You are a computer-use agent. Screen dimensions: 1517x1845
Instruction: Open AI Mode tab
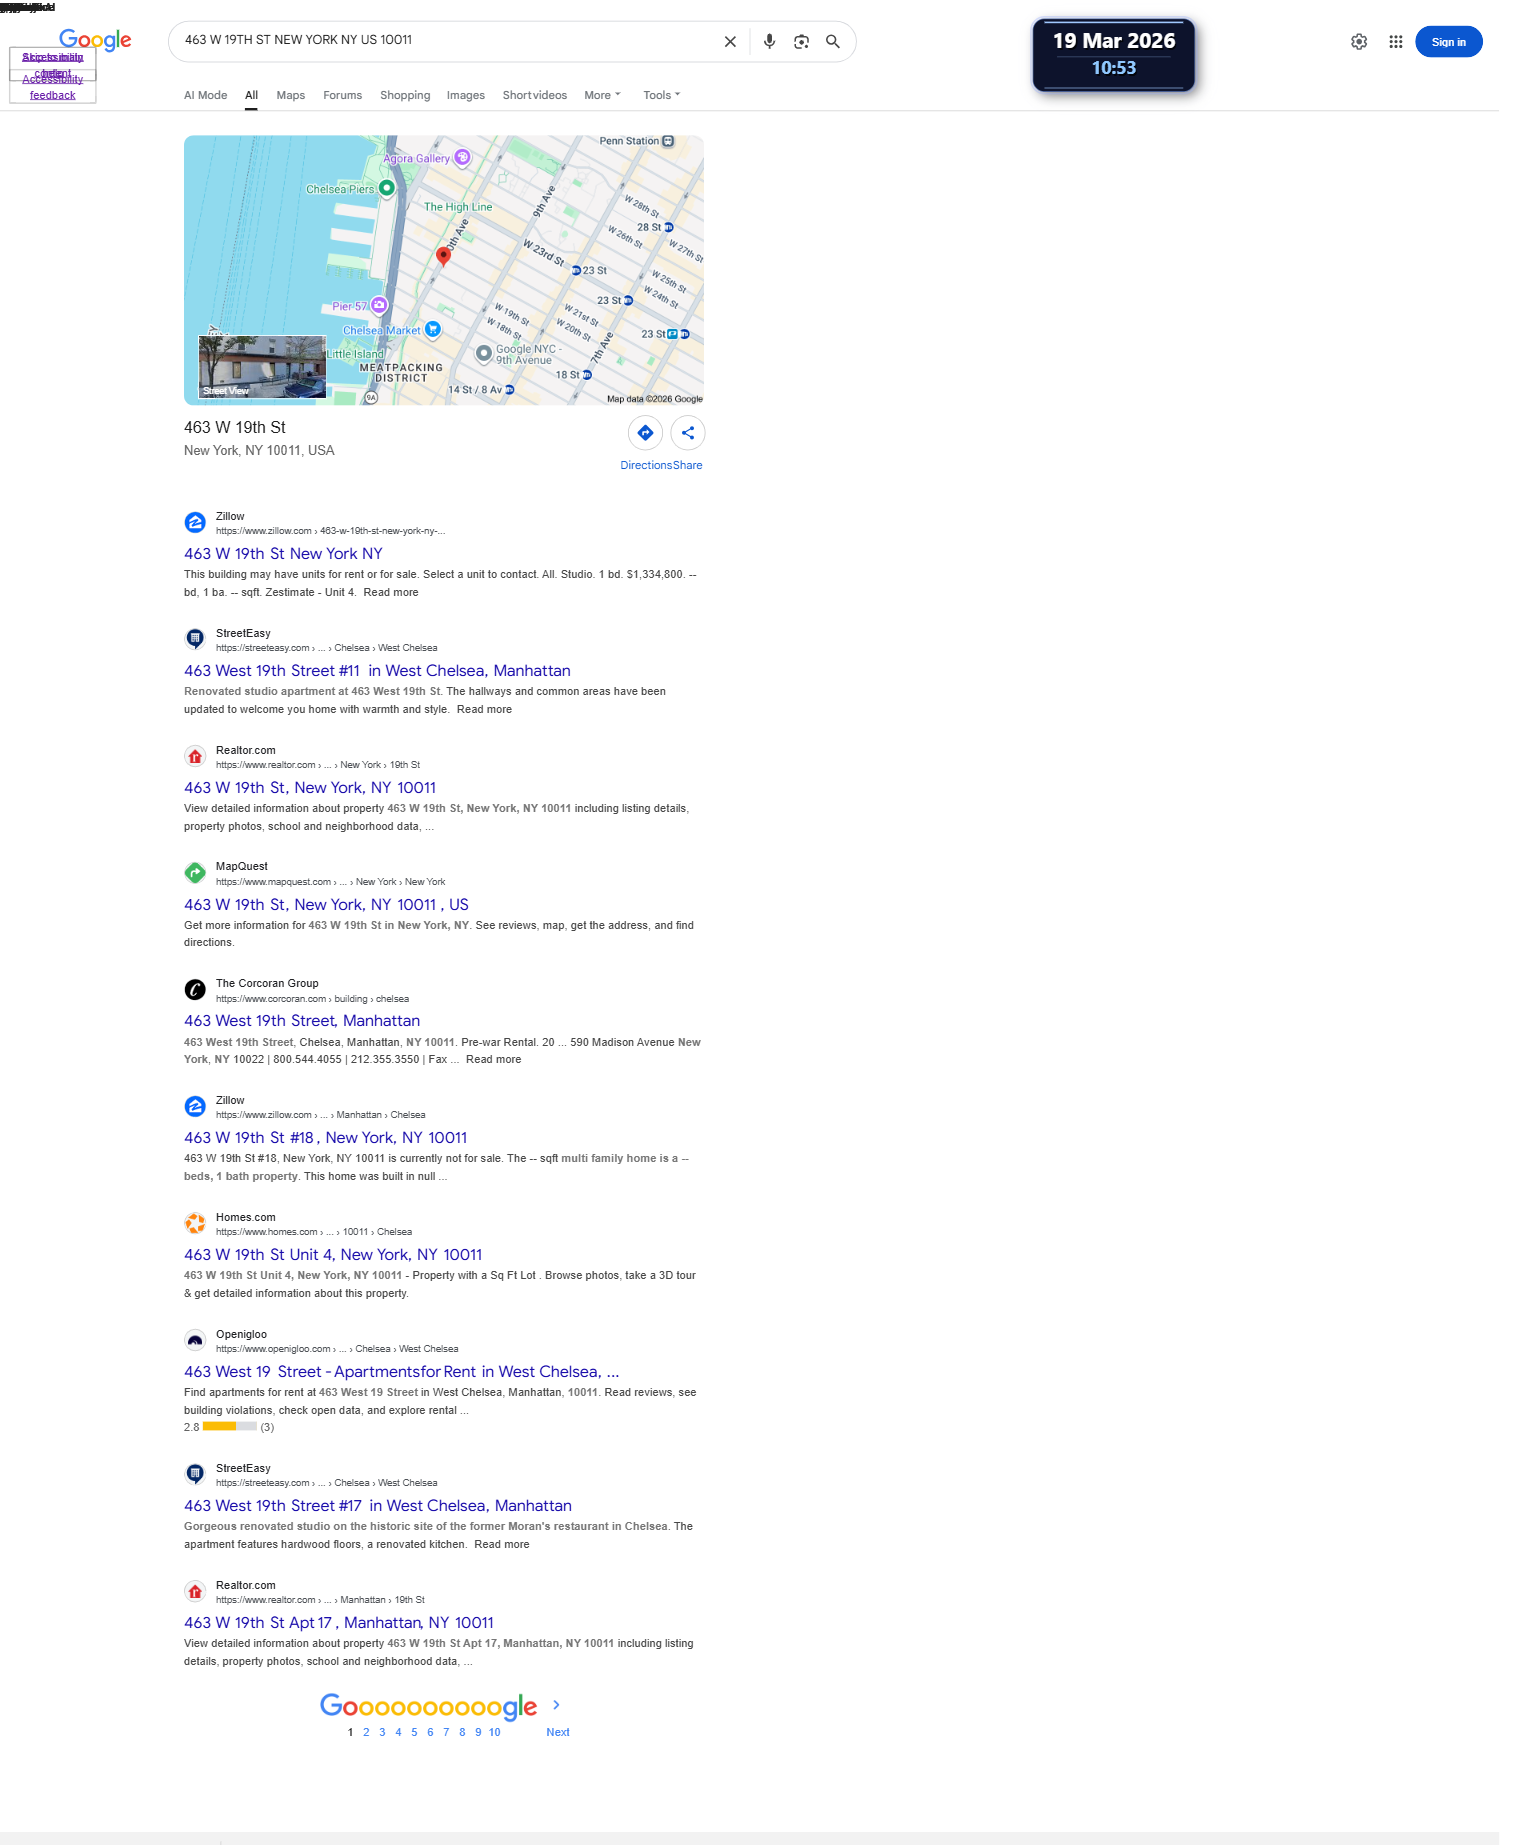pyautogui.click(x=206, y=95)
